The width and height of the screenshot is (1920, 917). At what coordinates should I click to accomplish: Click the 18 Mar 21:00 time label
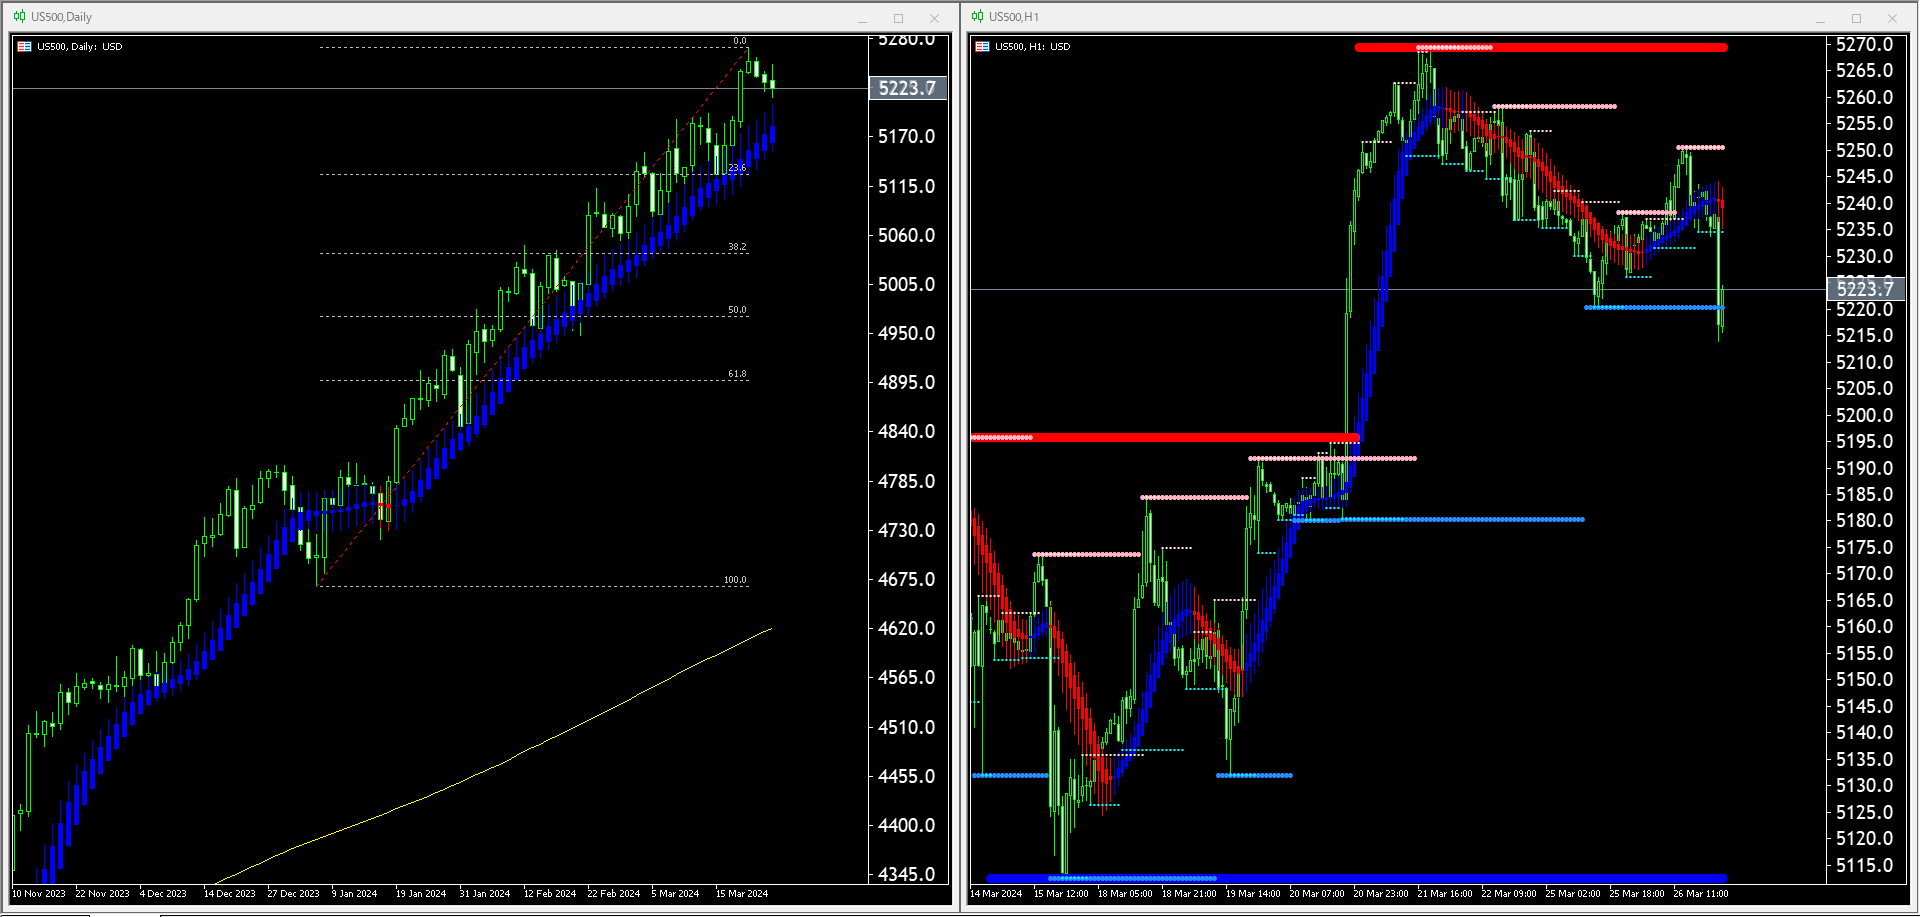(1189, 894)
